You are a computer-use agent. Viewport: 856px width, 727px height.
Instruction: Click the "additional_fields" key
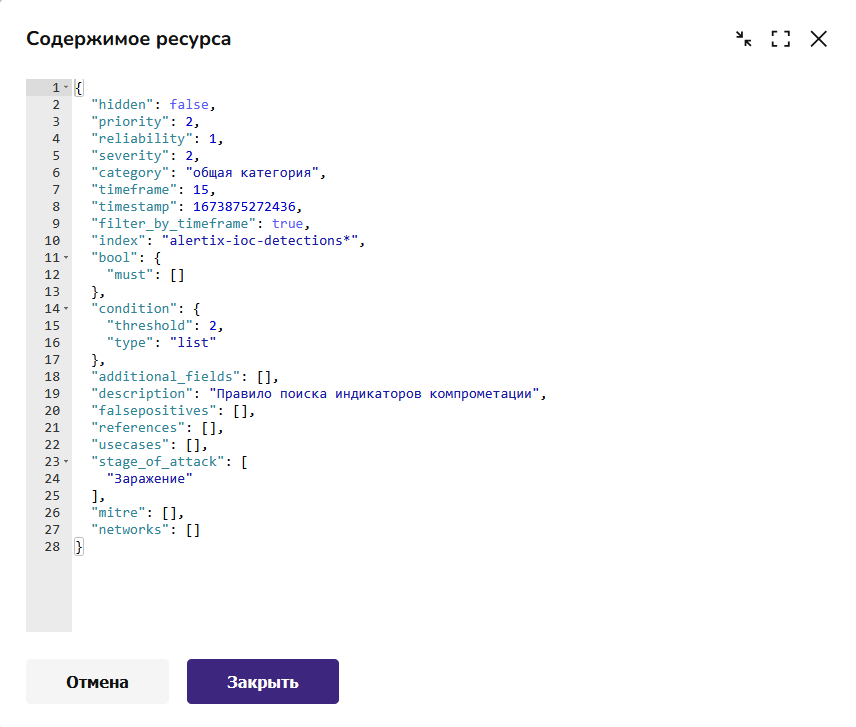(x=165, y=377)
